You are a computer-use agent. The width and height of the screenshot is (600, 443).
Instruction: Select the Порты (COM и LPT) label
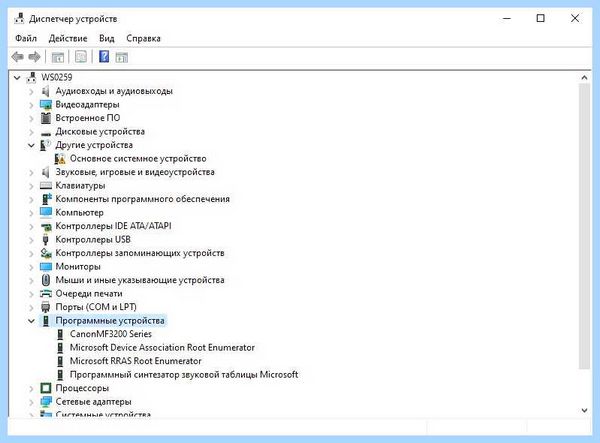point(96,307)
